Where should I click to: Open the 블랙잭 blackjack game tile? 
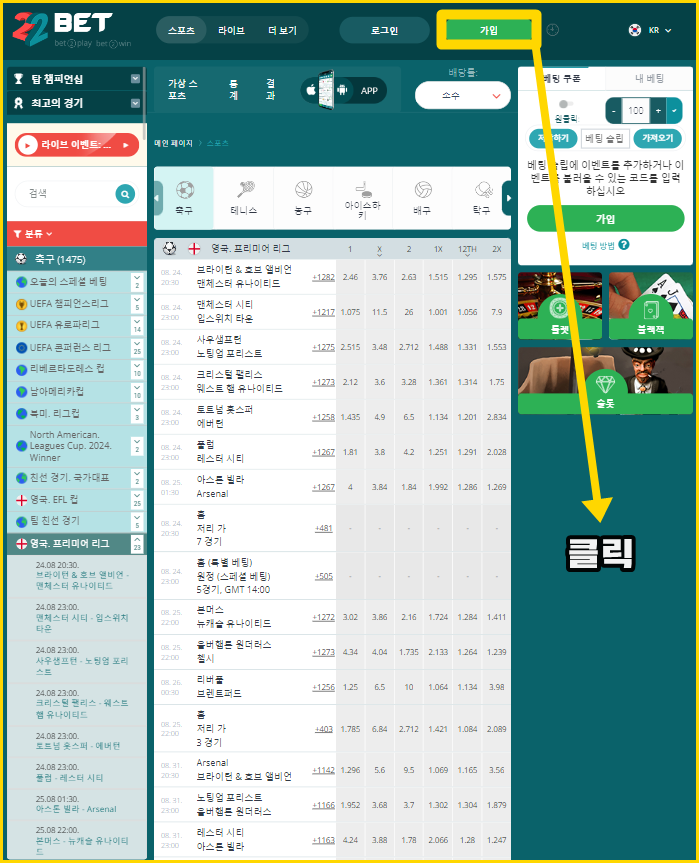pyautogui.click(x=651, y=305)
